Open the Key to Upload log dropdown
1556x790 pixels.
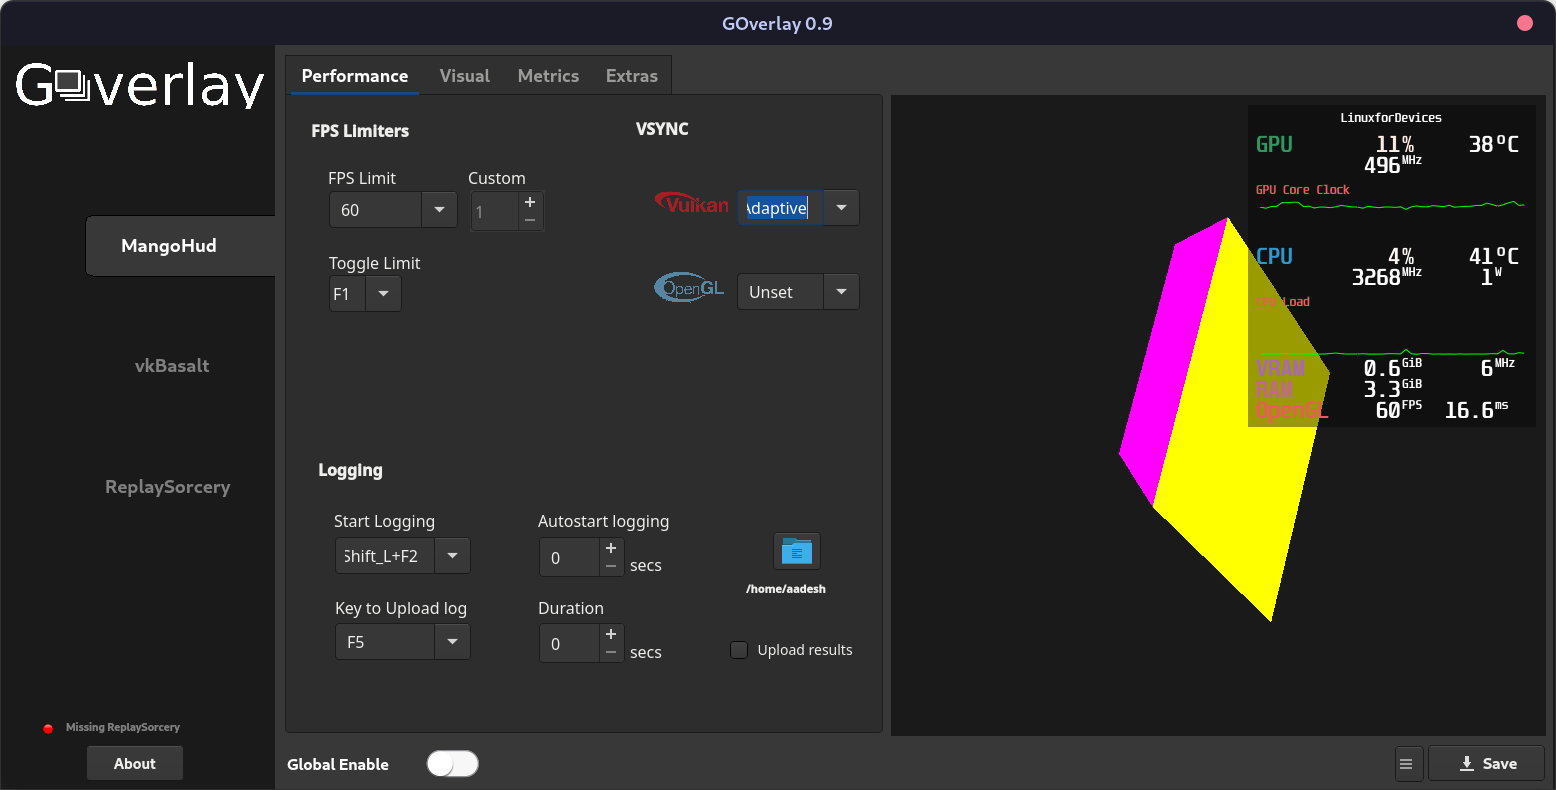click(x=452, y=642)
